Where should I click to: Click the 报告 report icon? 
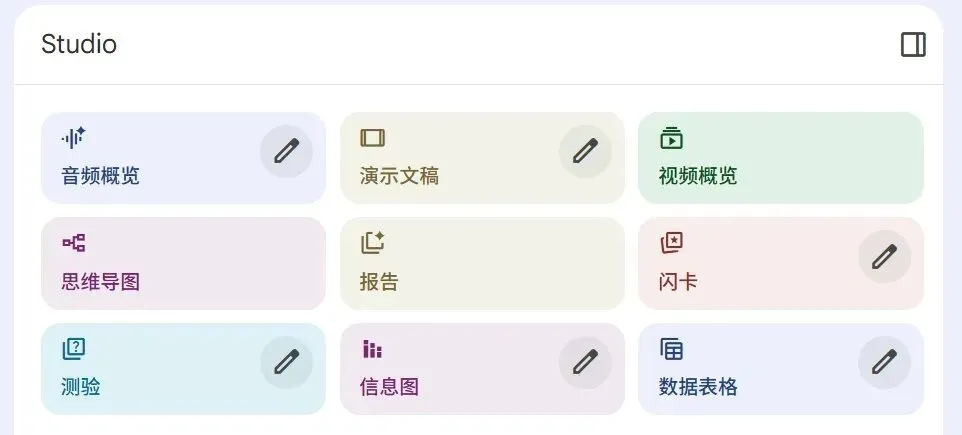point(372,243)
